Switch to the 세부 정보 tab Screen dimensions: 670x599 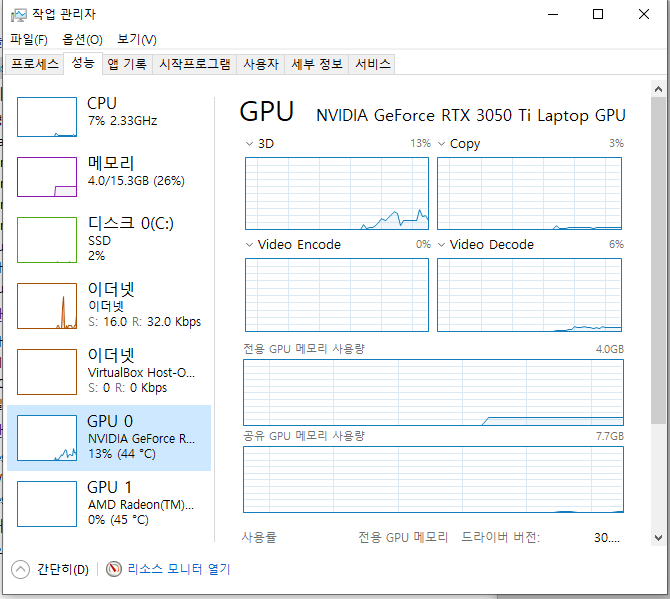click(317, 64)
